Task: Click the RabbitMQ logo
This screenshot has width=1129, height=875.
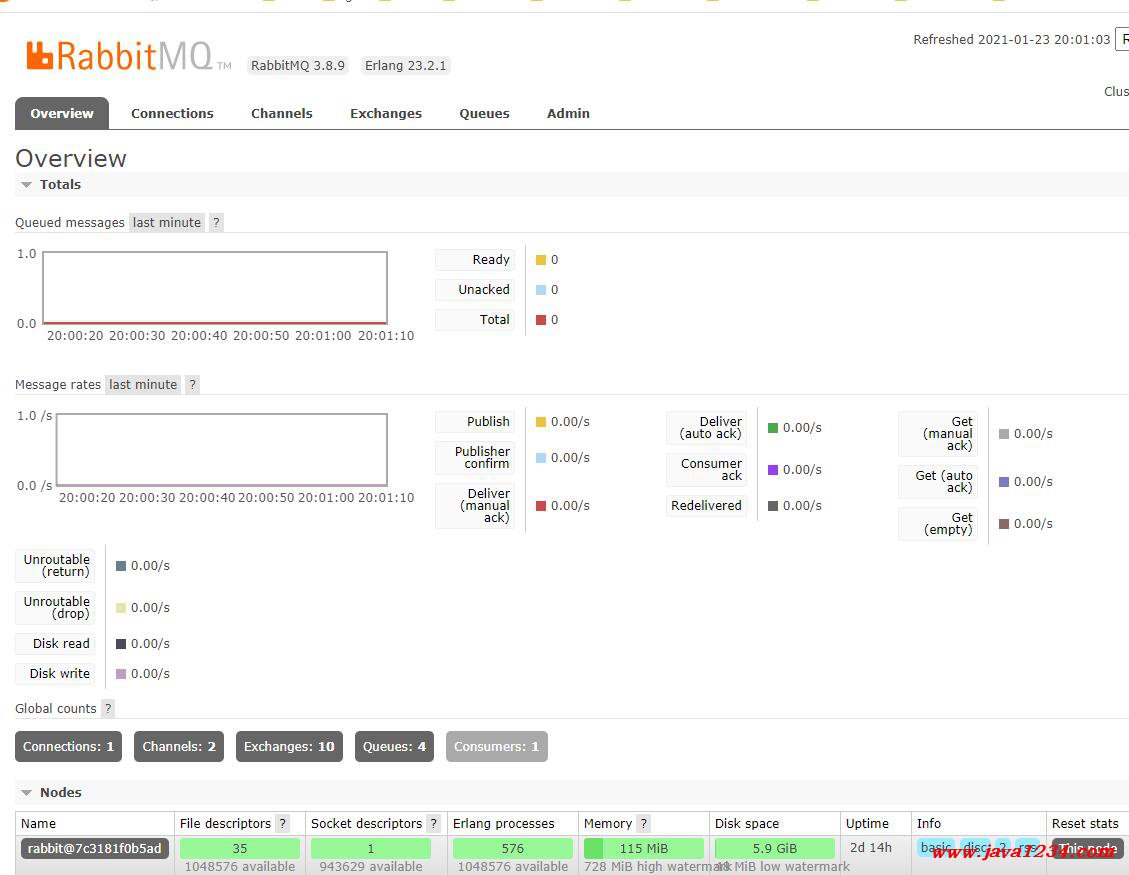Action: [128, 56]
